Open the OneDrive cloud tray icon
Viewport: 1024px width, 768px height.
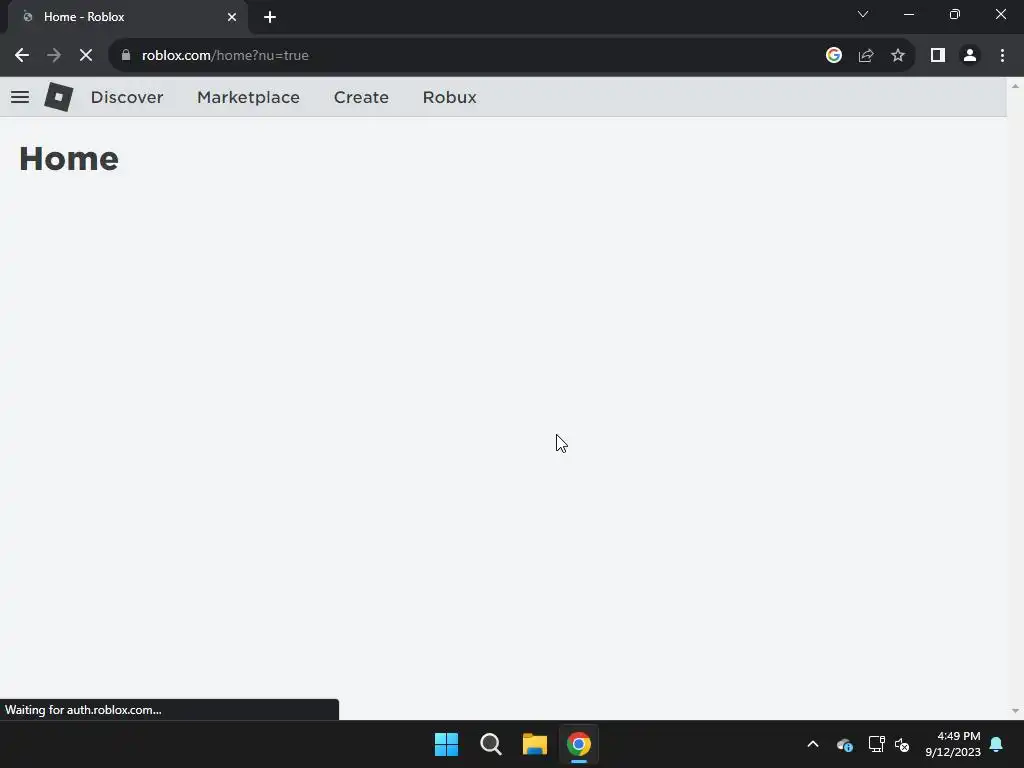click(x=844, y=744)
